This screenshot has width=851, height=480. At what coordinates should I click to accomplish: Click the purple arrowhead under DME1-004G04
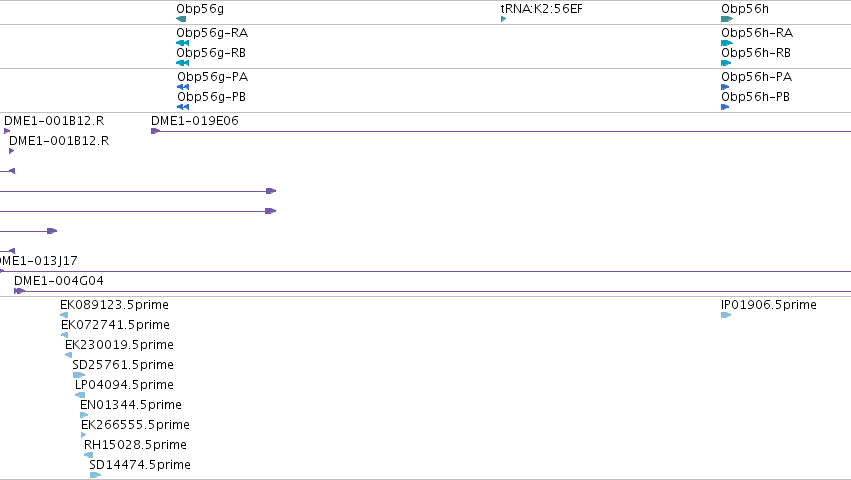(20, 291)
